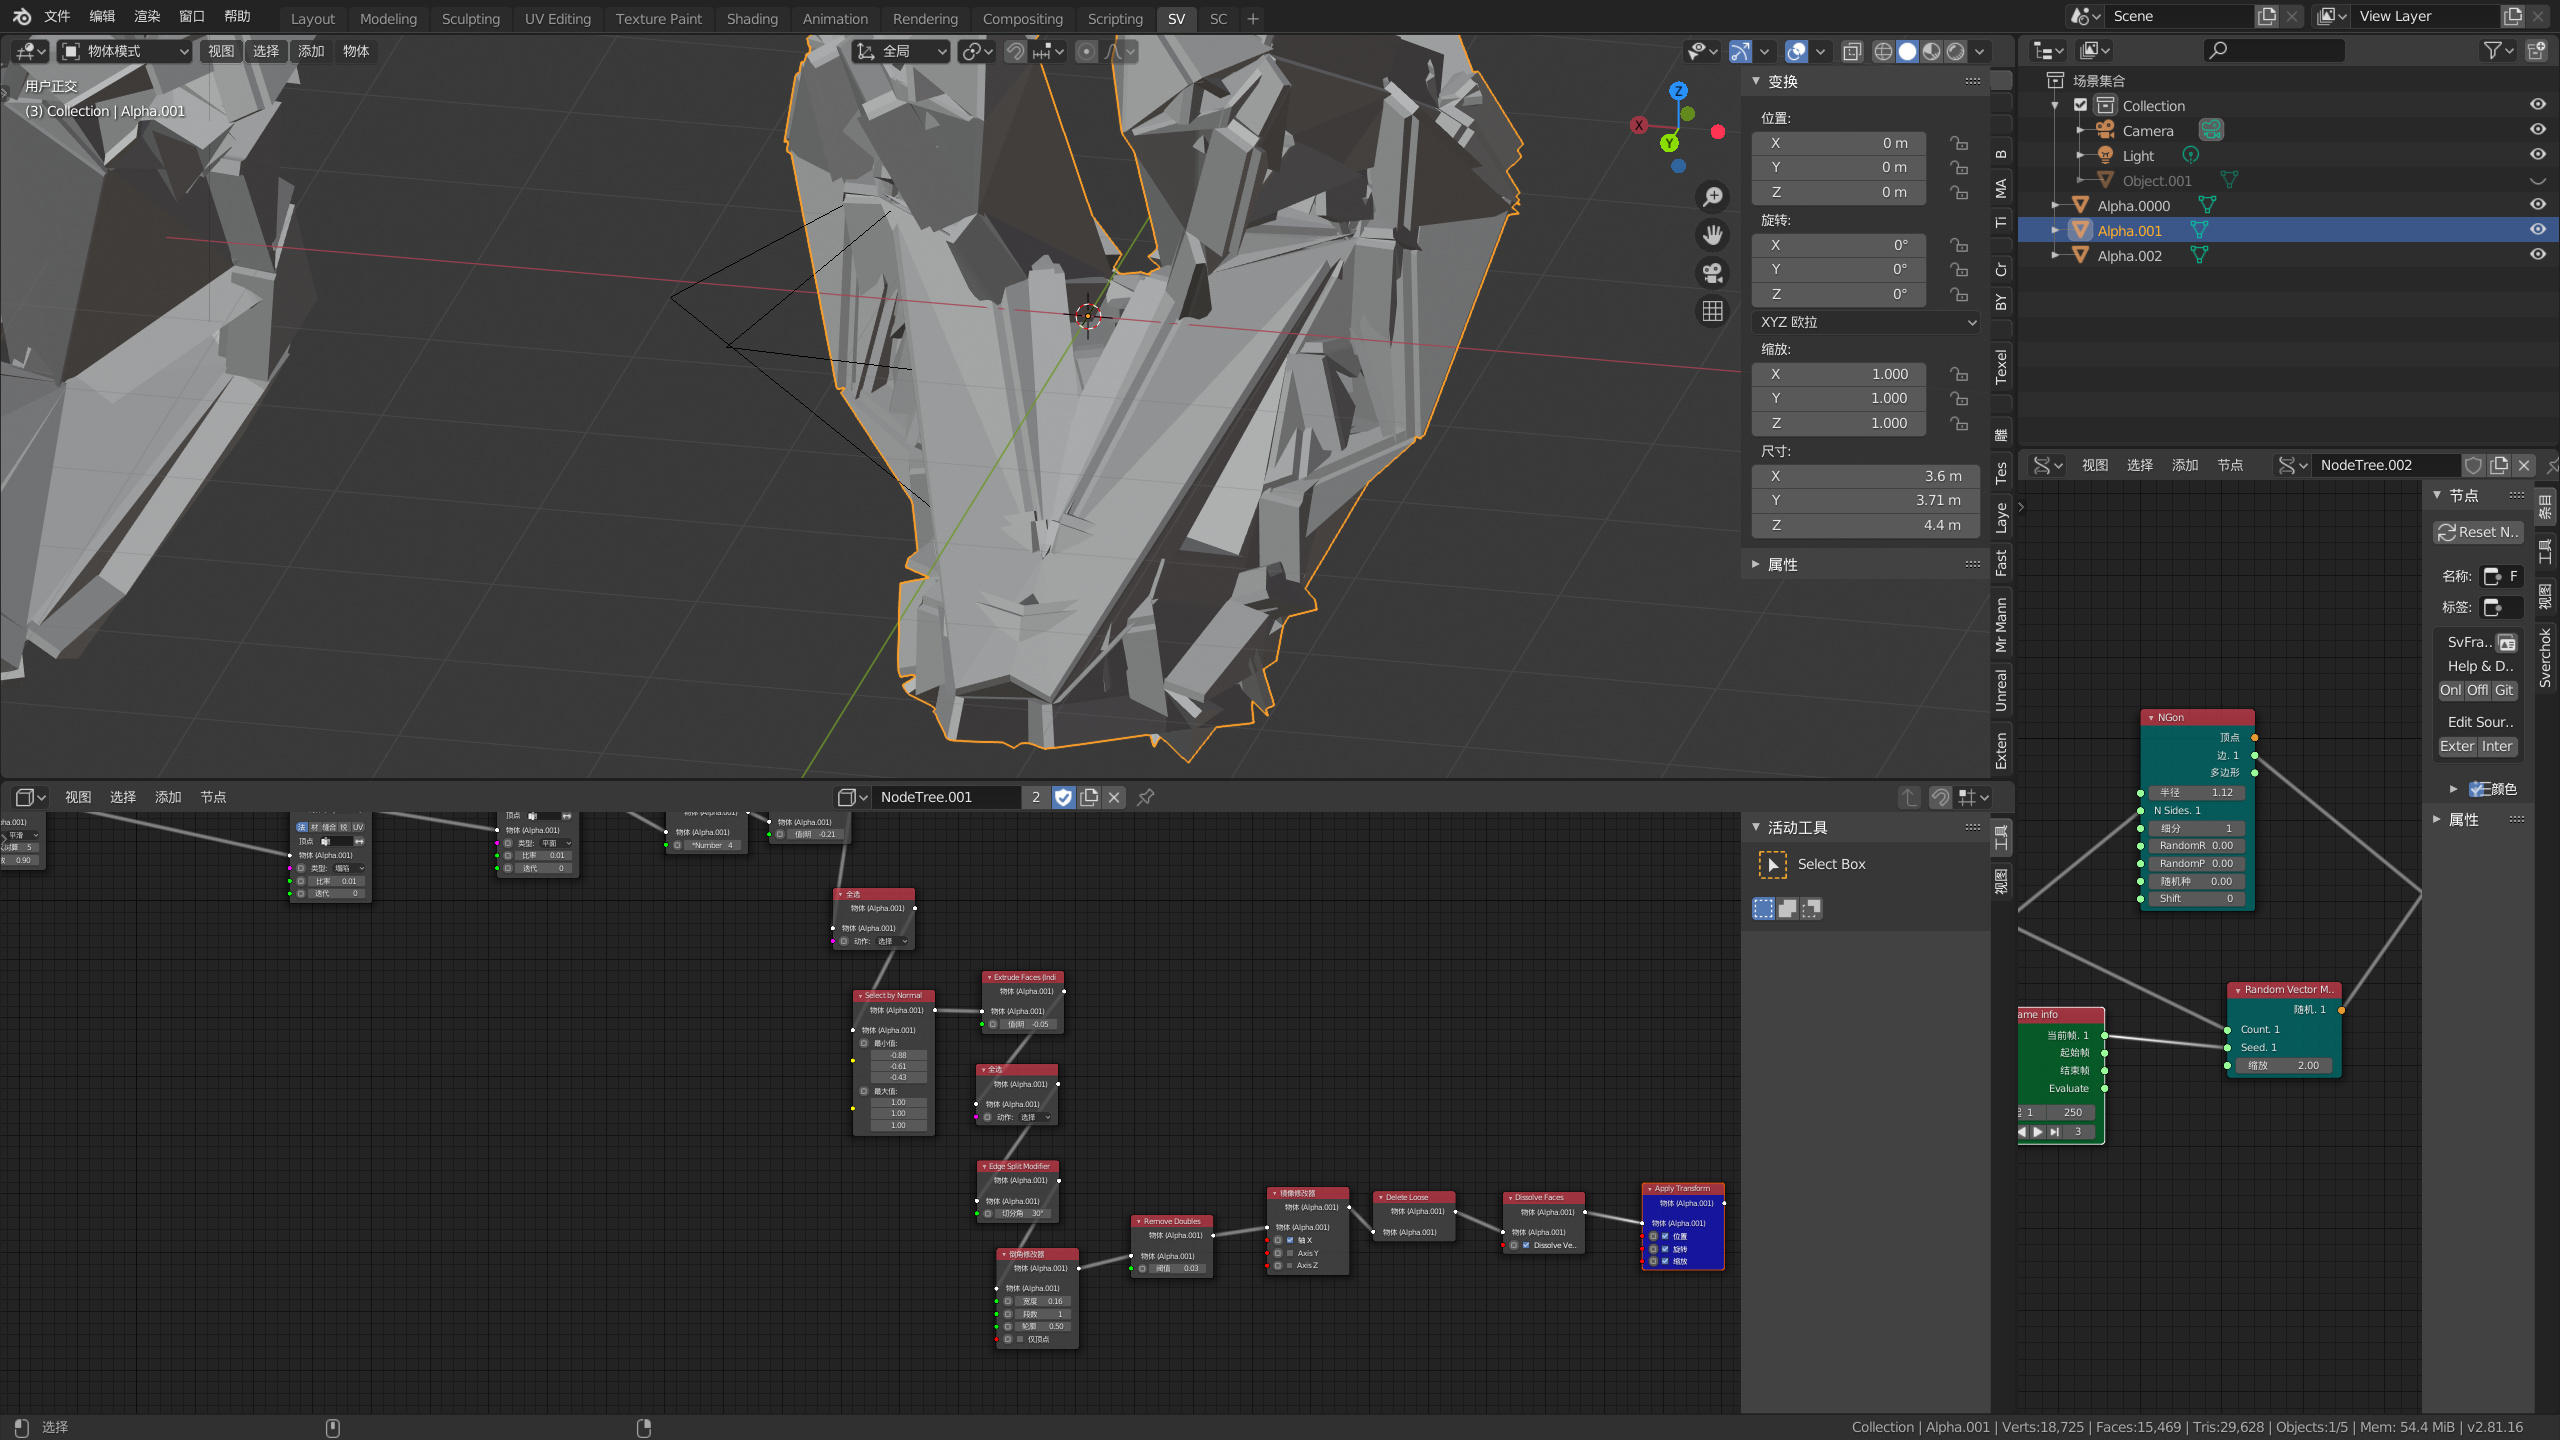The image size is (2560, 1440).
Task: Adjust the NGon radius 1.12 slider
Action: tap(2196, 792)
